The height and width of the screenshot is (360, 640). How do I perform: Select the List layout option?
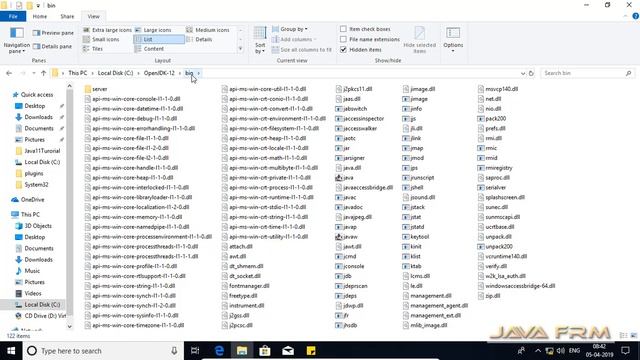(x=159, y=39)
